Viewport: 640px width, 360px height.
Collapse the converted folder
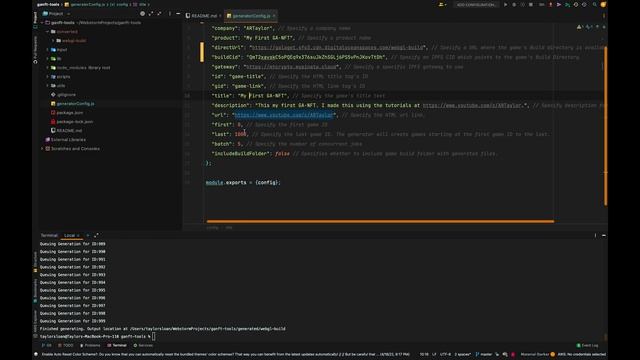point(47,31)
